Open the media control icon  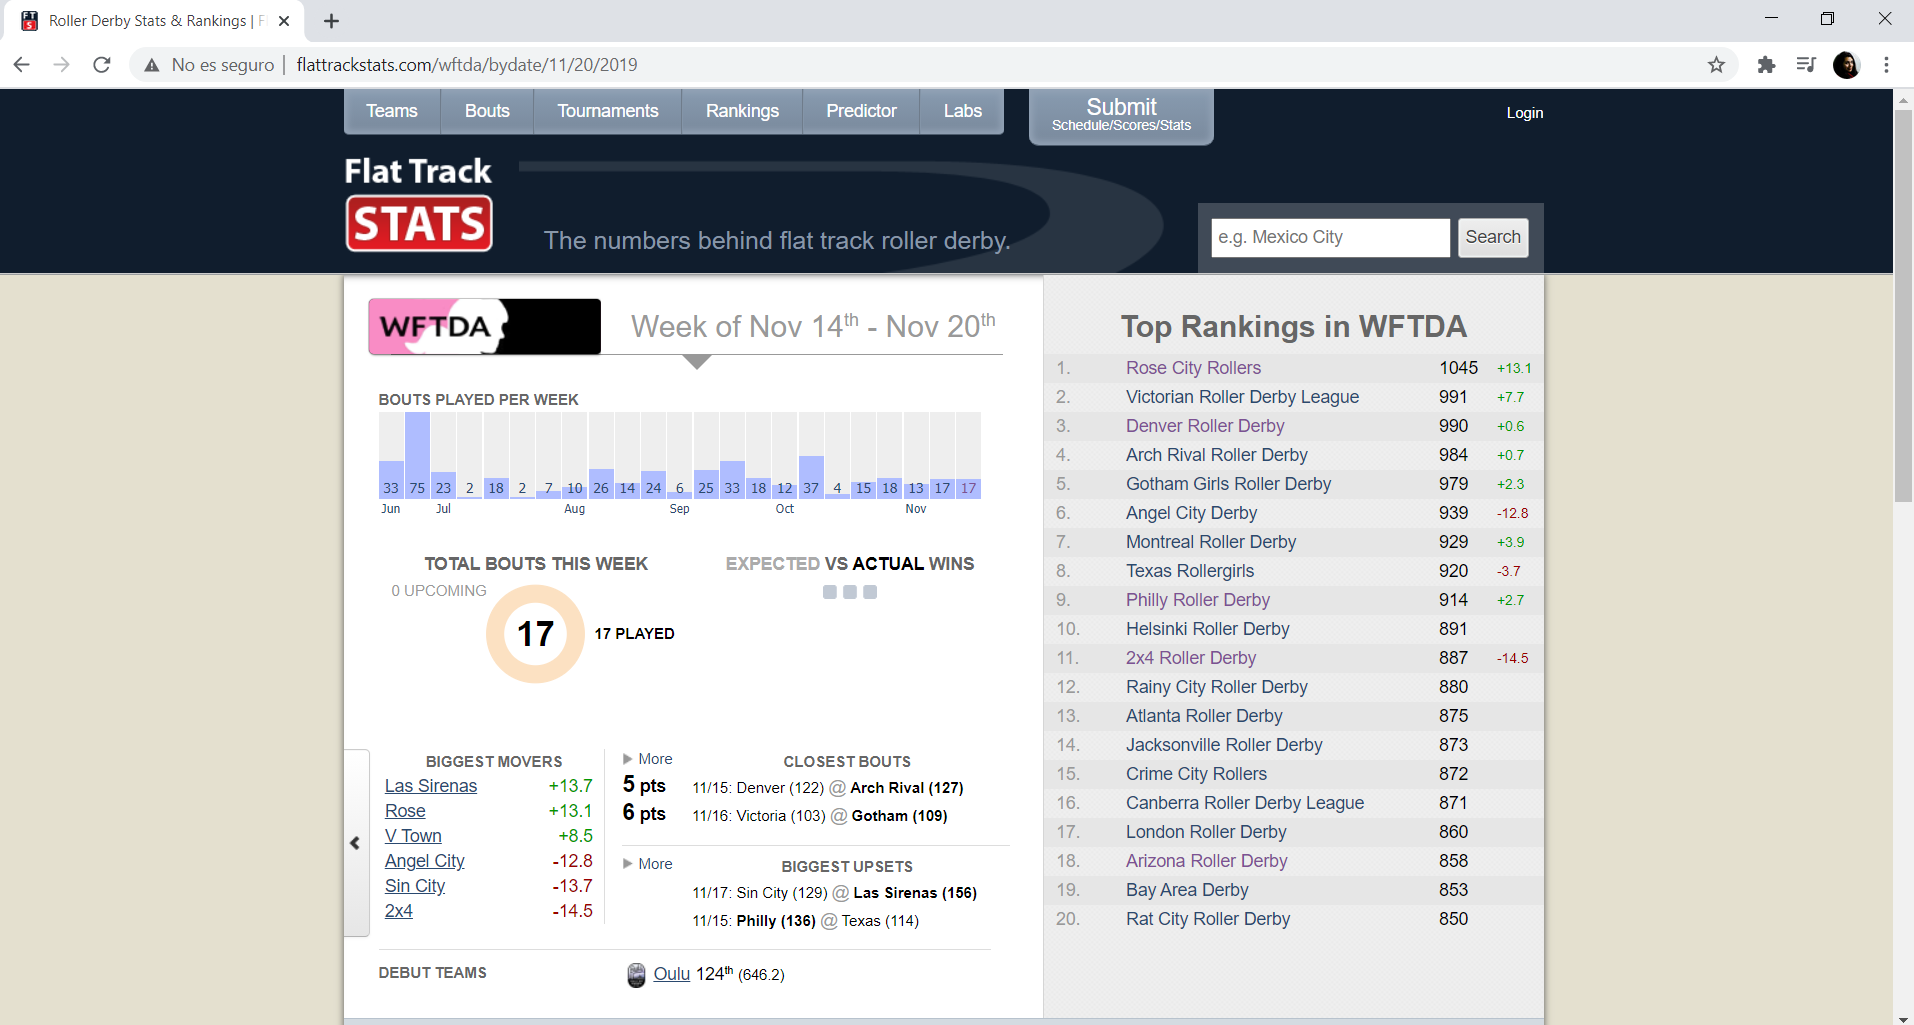click(1806, 65)
